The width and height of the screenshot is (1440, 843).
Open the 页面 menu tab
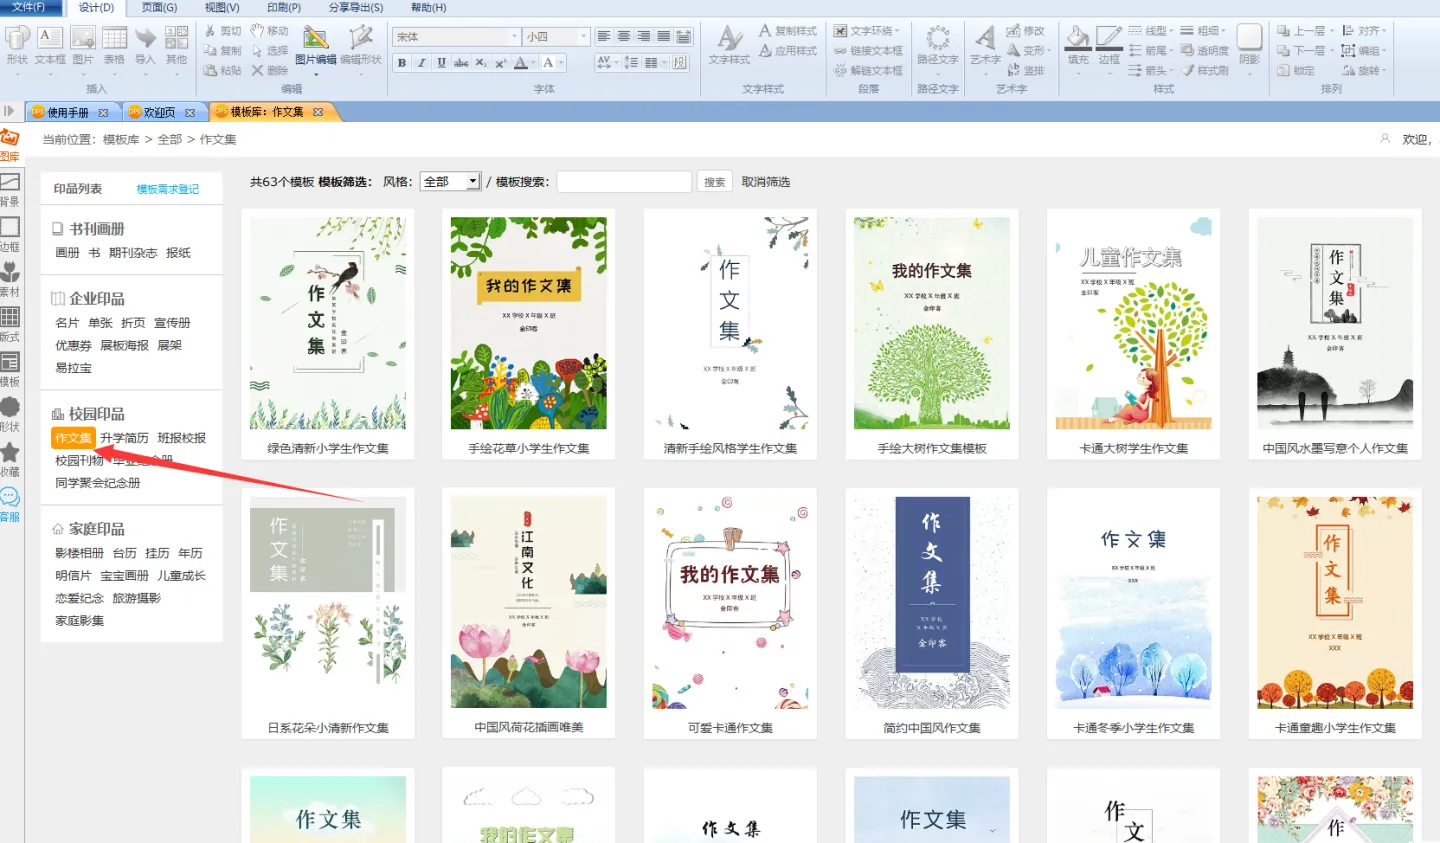[x=159, y=7]
